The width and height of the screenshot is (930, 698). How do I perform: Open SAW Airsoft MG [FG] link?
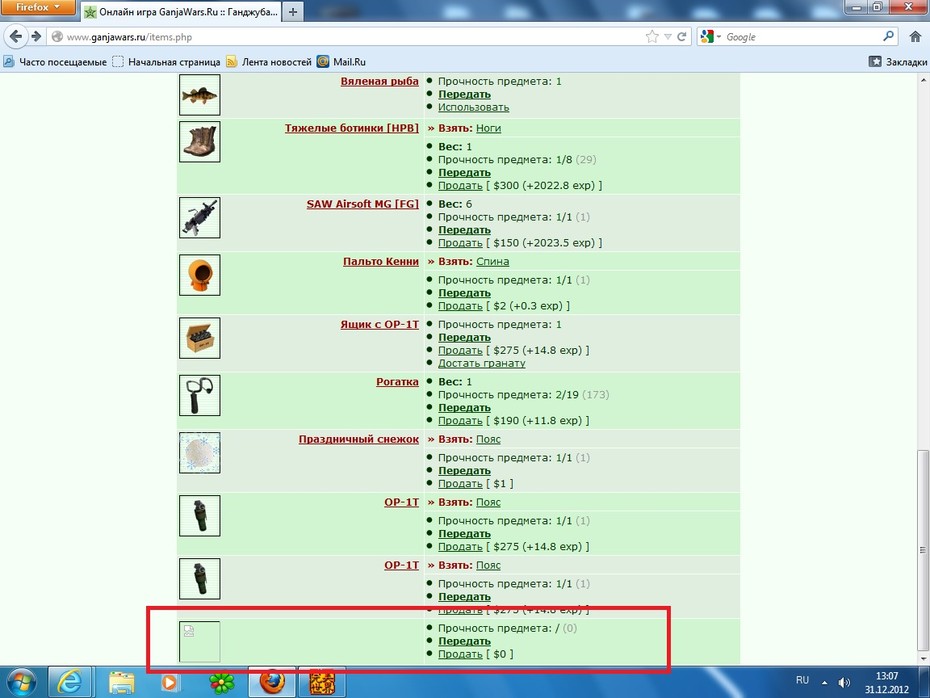tap(362, 204)
